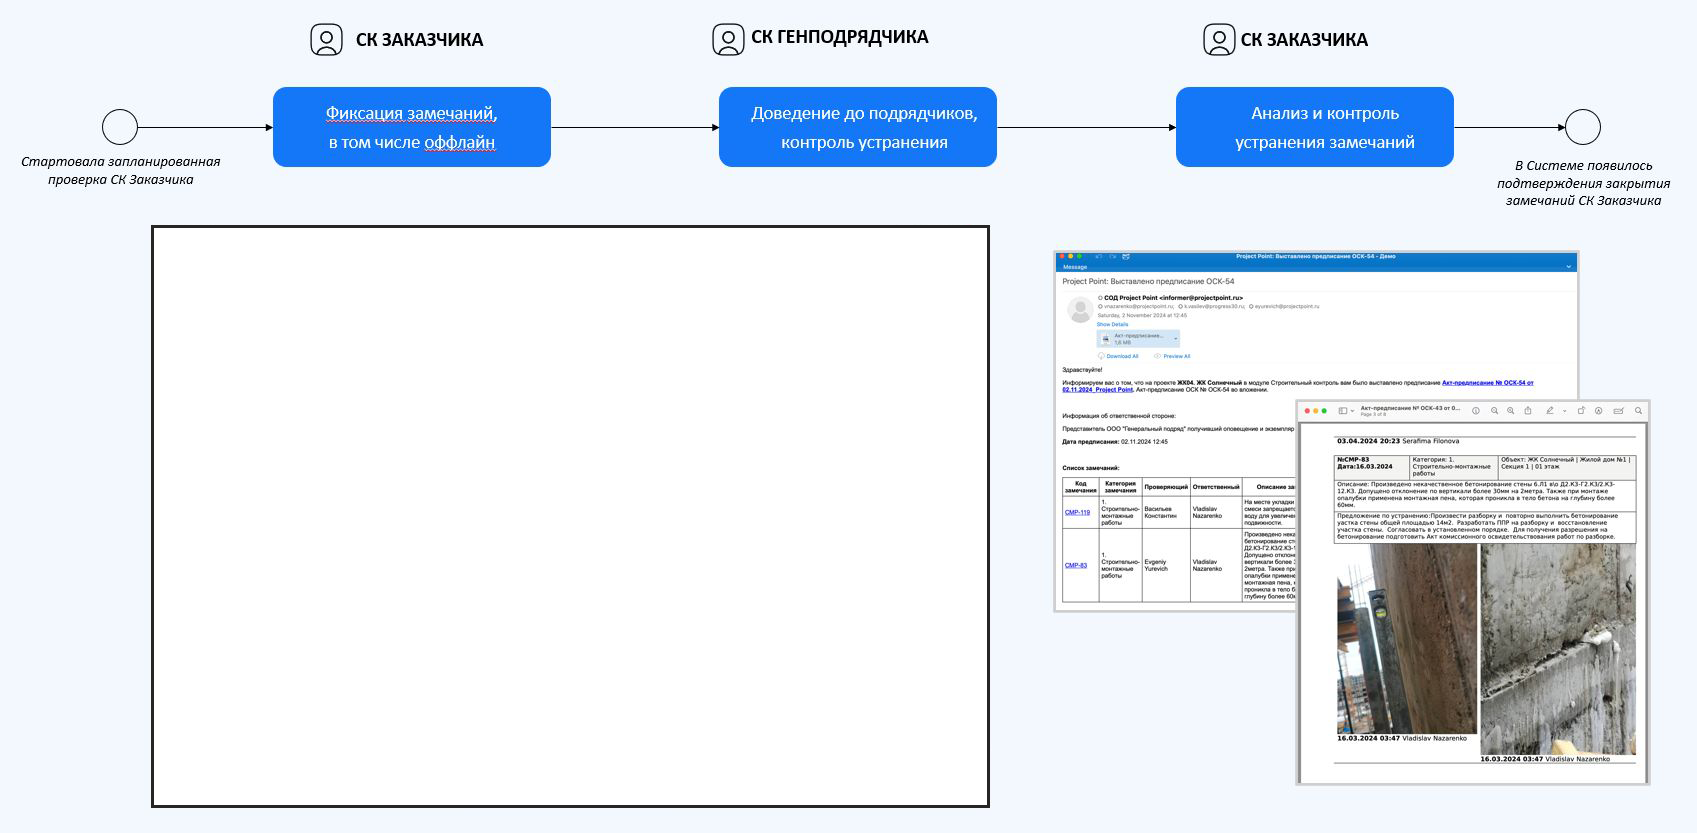Zoom in using the PDF viewer toolbar
Viewport: 1697px width, 833px height.
[1510, 411]
